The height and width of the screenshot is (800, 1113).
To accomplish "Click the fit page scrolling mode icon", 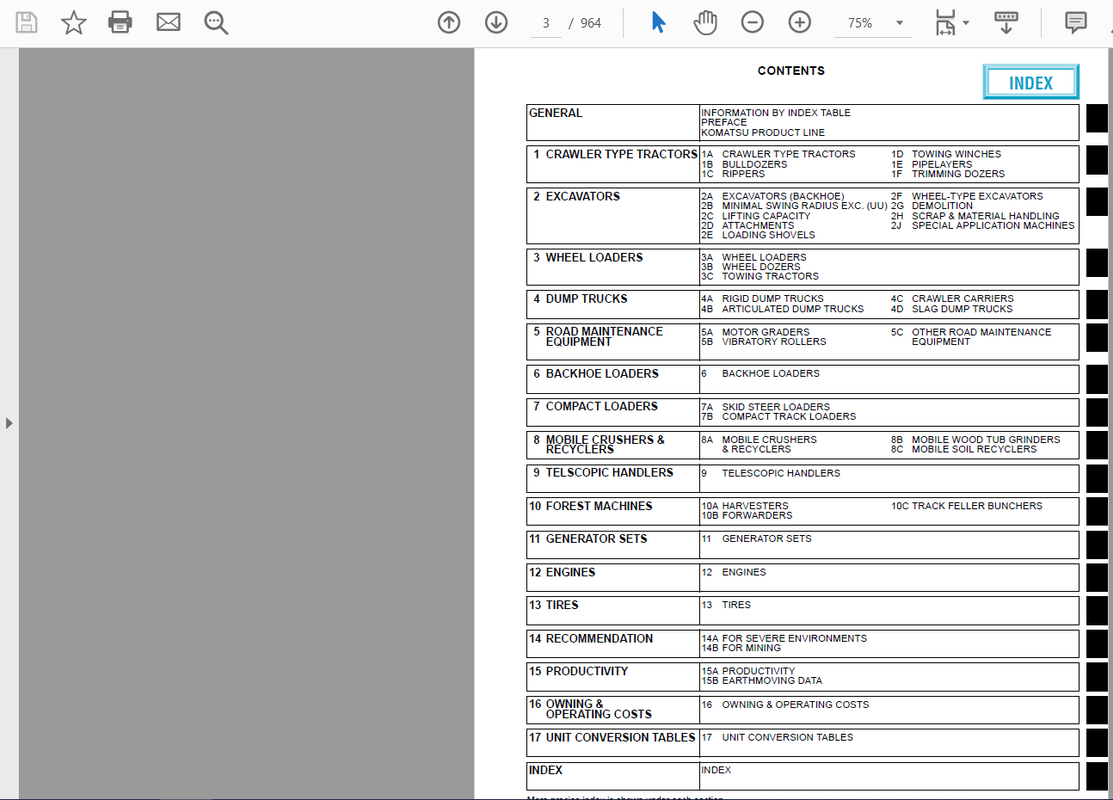I will (x=945, y=23).
